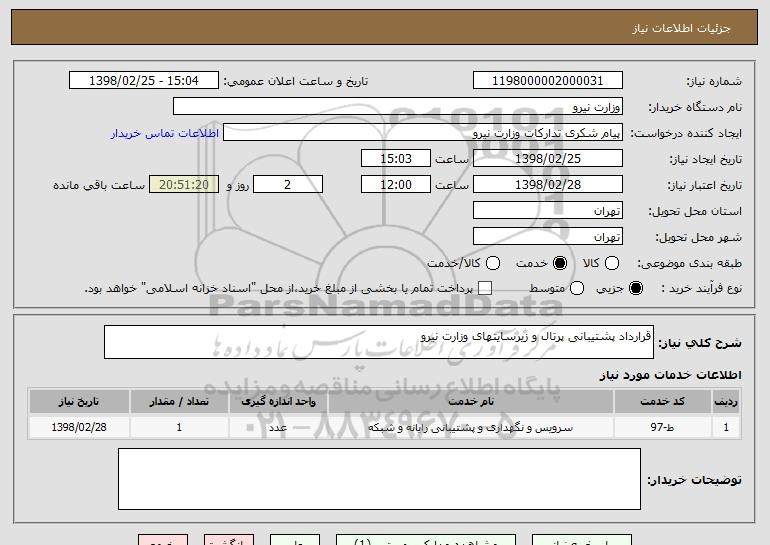Click the تاریخ نیاز column header

coord(79,402)
